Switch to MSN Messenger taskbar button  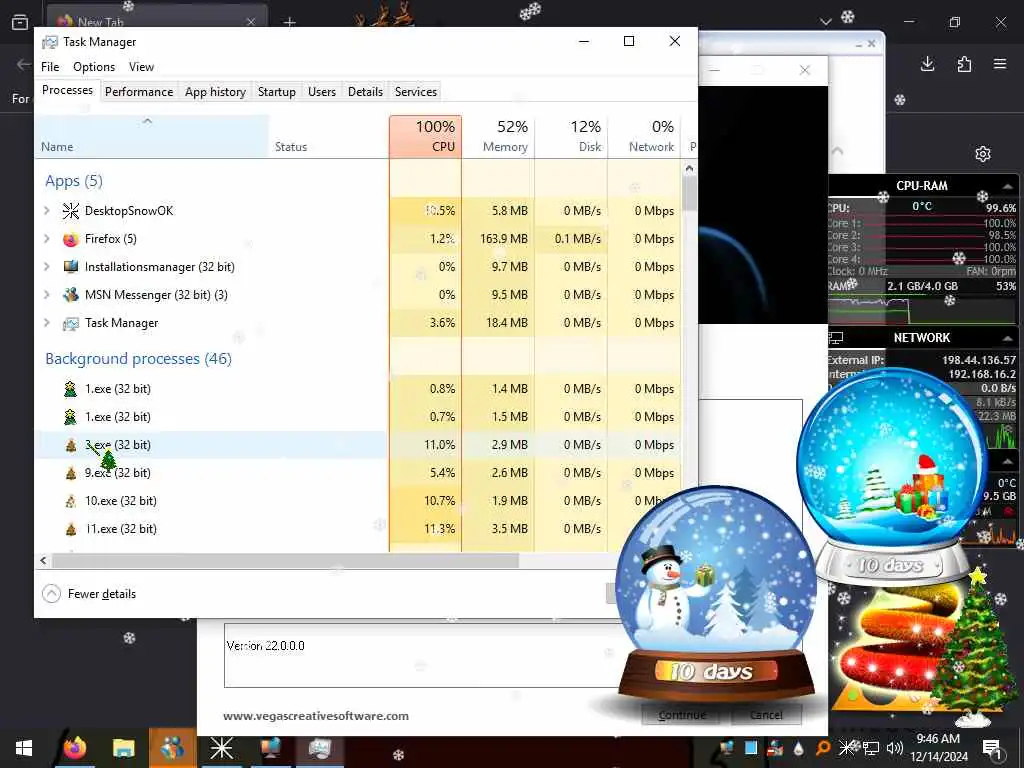172,748
